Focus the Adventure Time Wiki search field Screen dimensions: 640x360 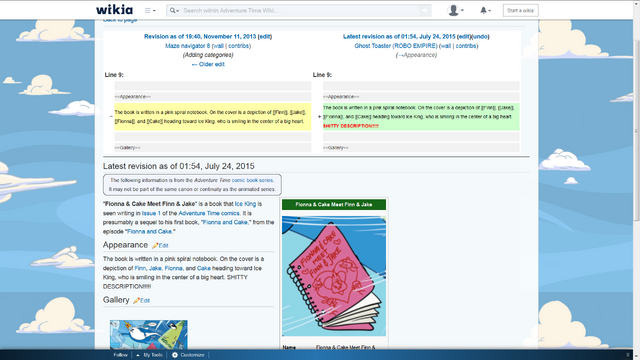pyautogui.click(x=300, y=10)
